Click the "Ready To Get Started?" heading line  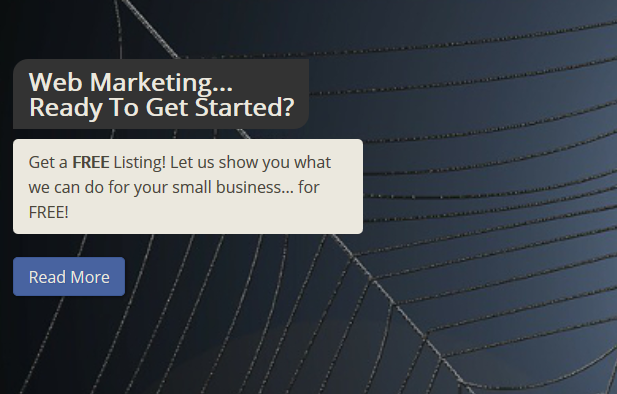[162, 107]
